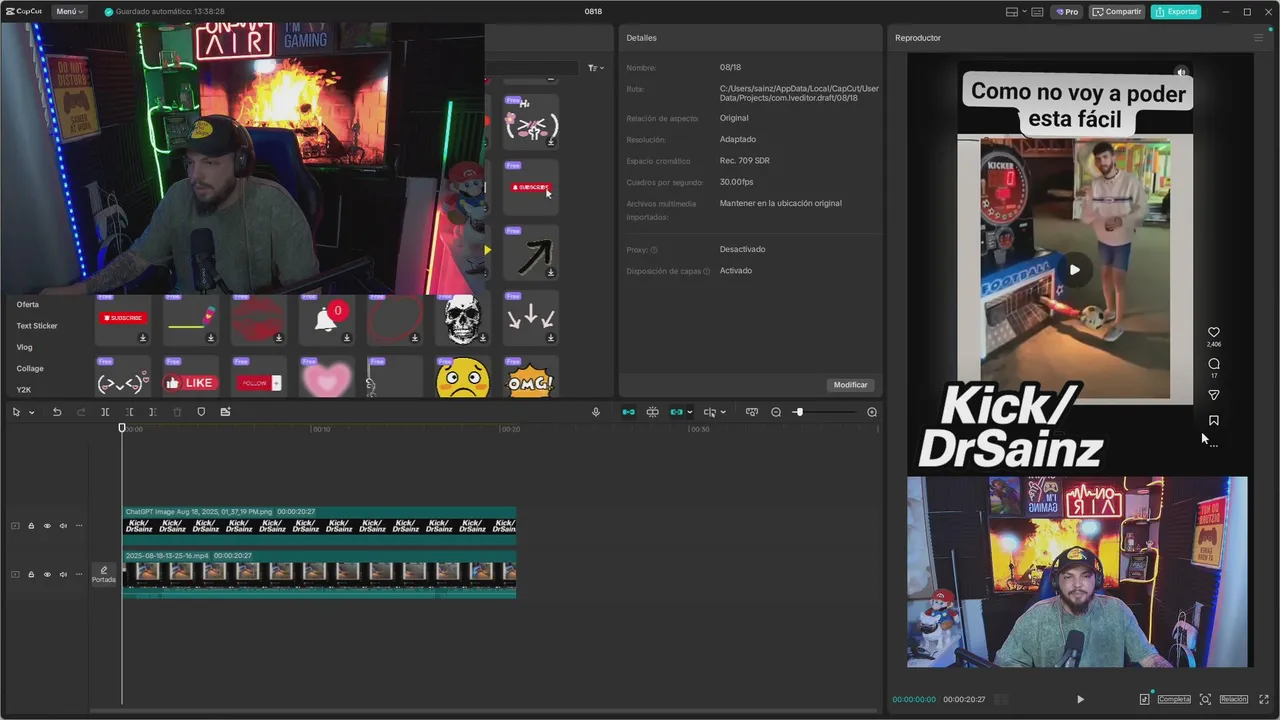Click the Compartir button

coord(1117,12)
